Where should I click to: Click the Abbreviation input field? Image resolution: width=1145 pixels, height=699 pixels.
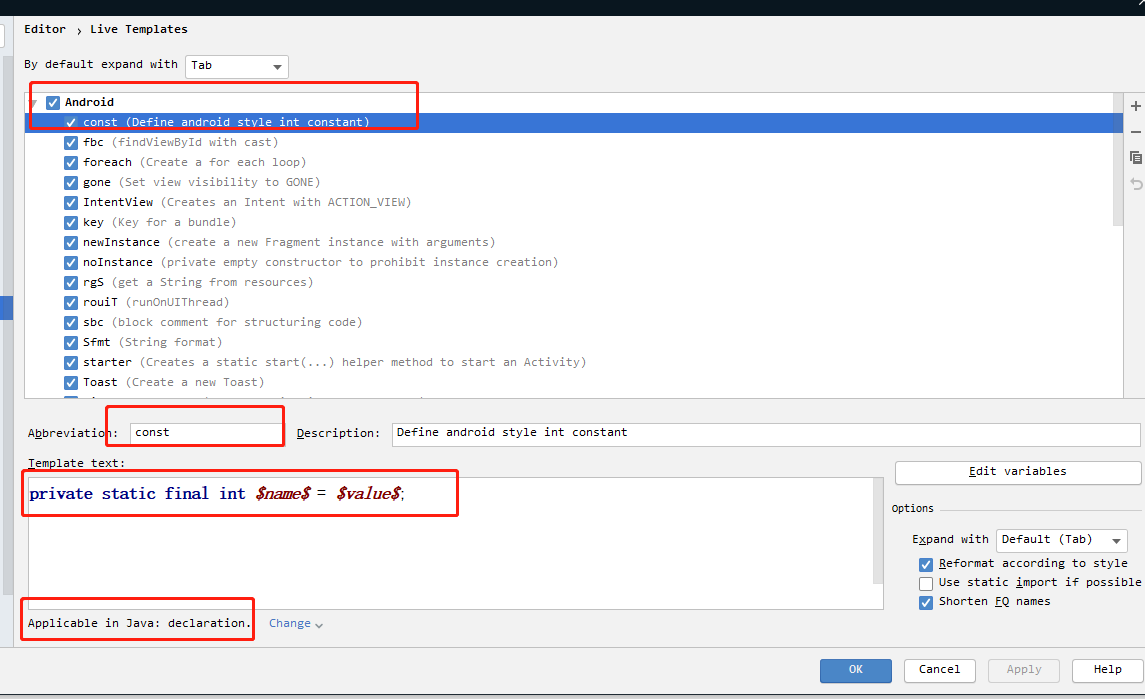[x=206, y=433]
